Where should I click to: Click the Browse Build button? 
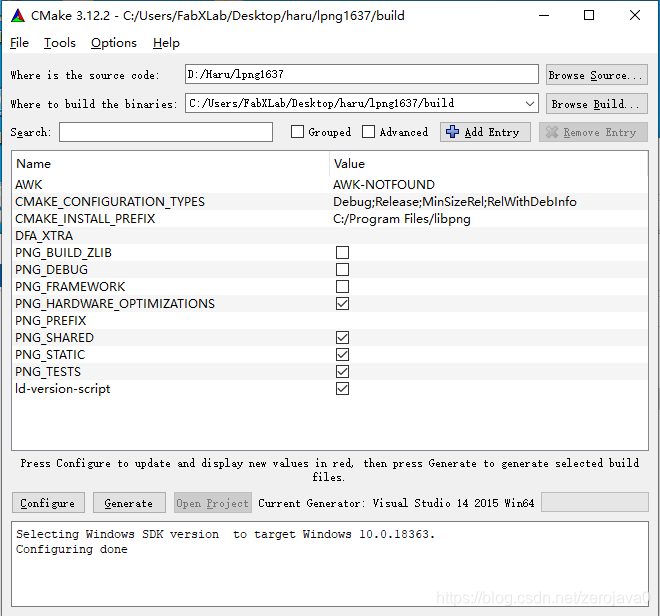point(596,104)
